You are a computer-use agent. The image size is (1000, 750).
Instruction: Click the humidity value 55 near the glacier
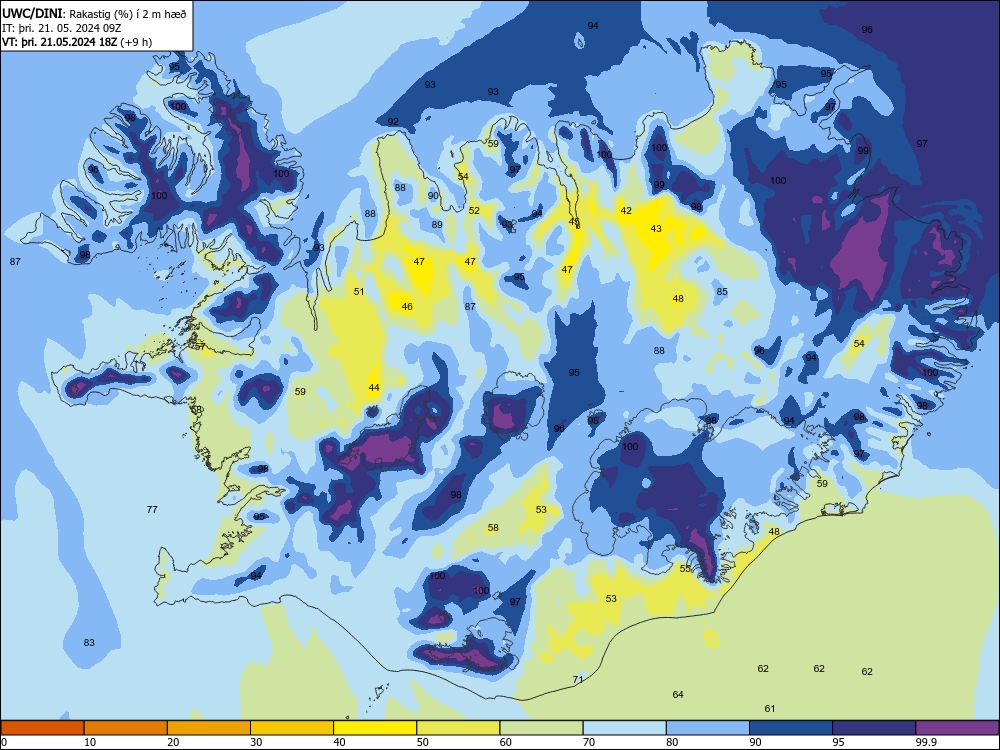click(685, 568)
